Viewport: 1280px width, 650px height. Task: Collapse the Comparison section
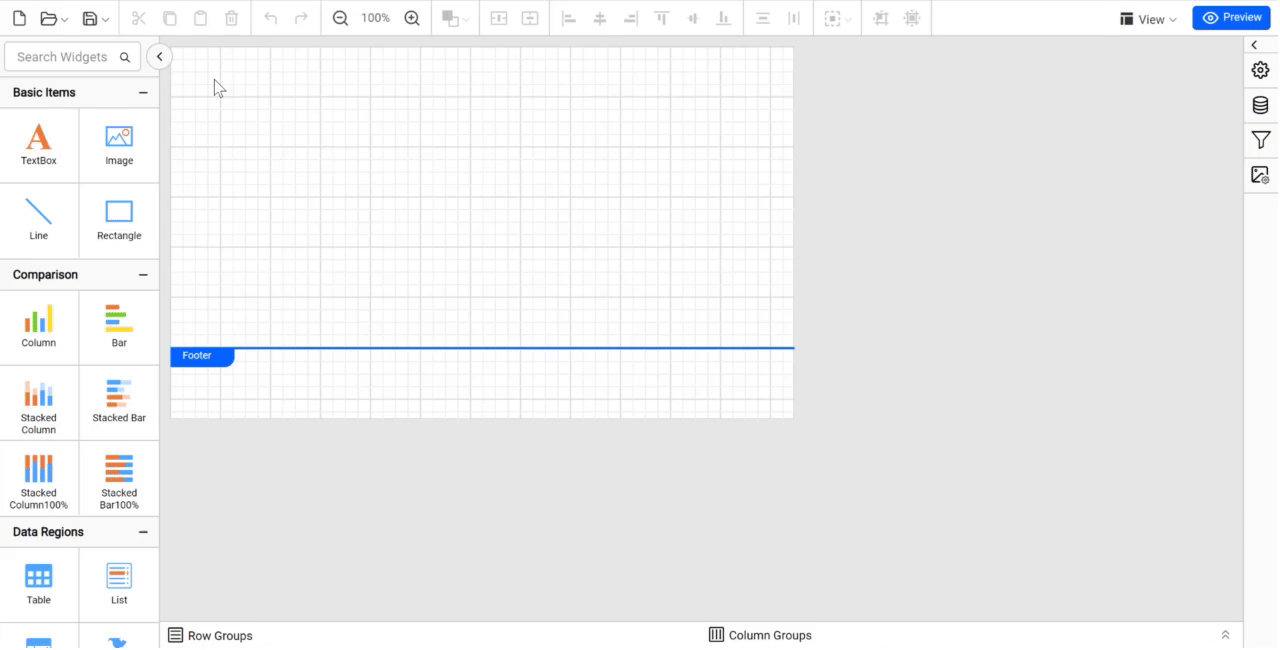[x=143, y=274]
